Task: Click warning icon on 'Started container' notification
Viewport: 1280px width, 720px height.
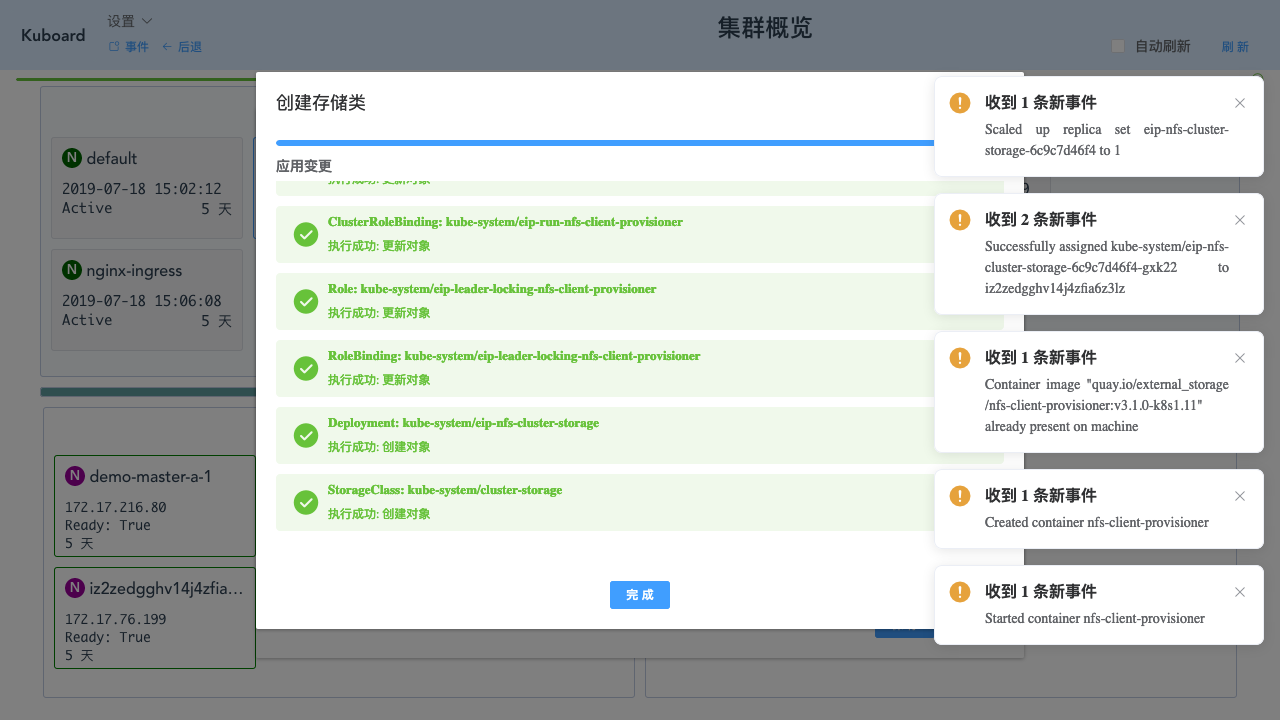Action: (x=960, y=592)
